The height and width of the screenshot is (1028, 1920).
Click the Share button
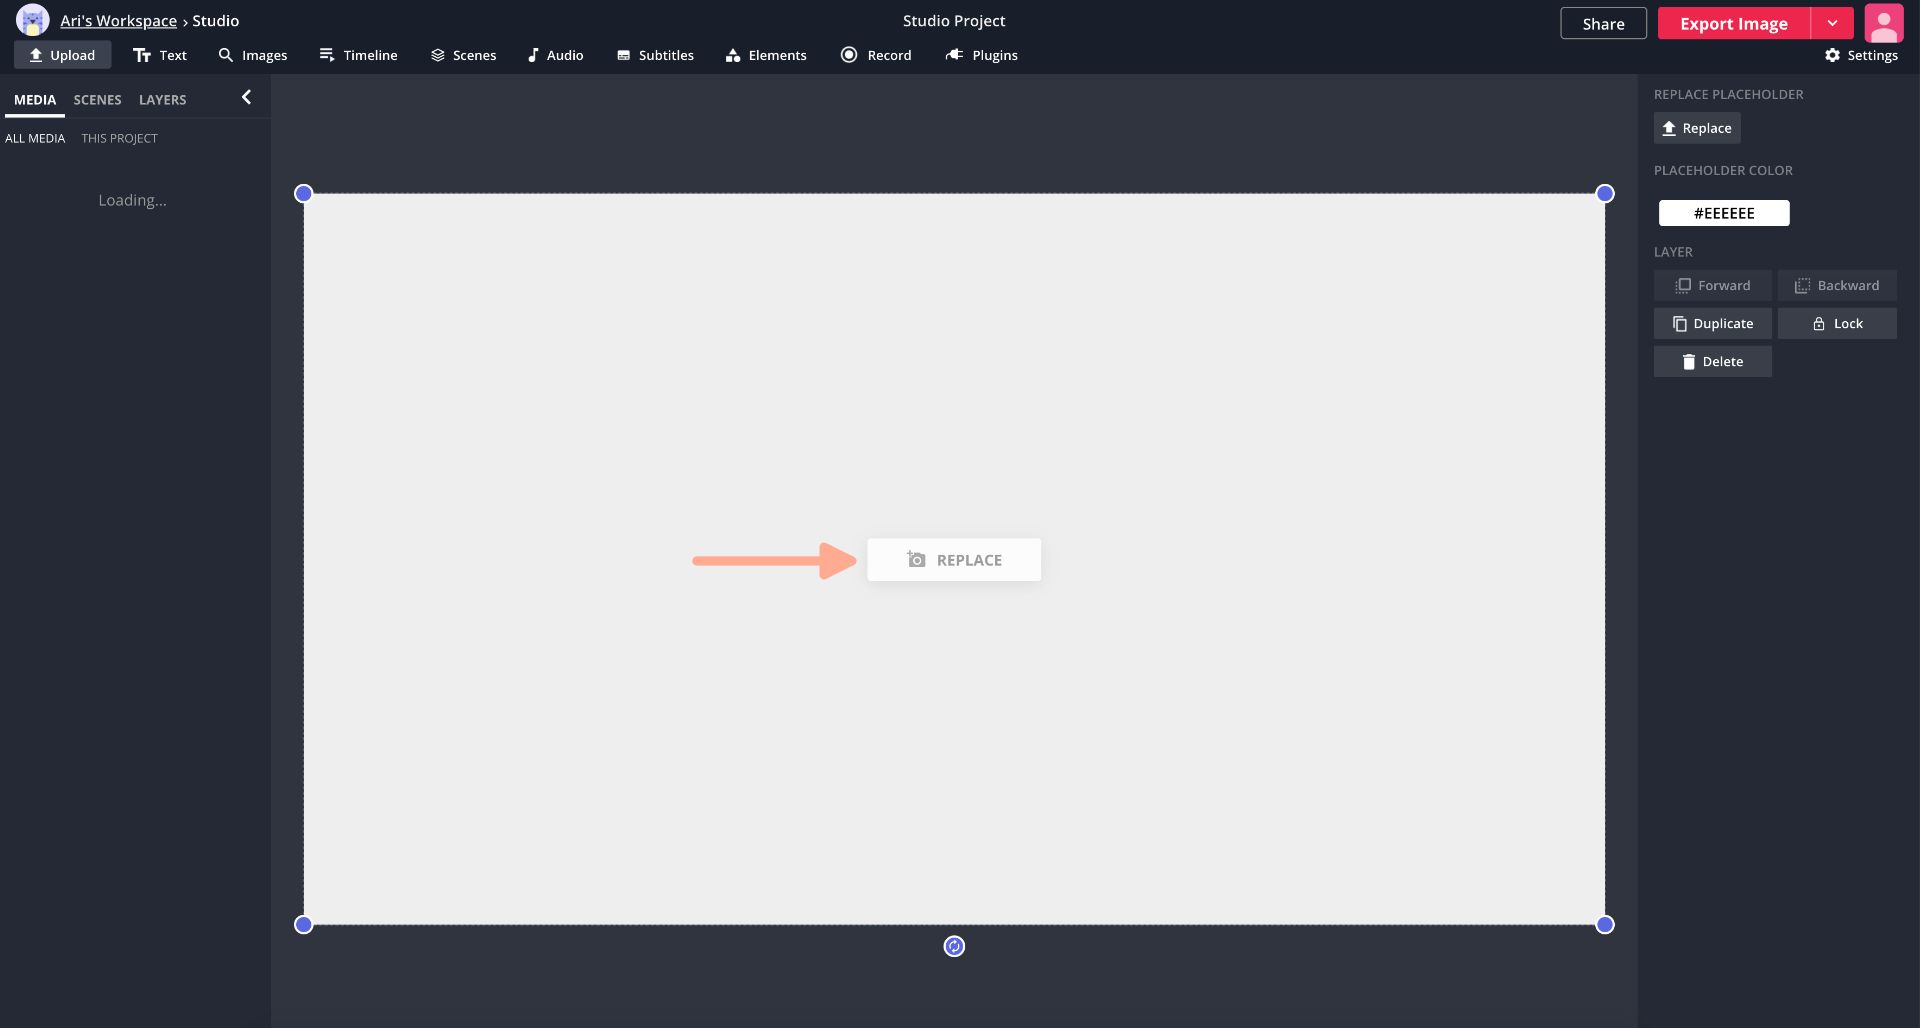(x=1603, y=22)
